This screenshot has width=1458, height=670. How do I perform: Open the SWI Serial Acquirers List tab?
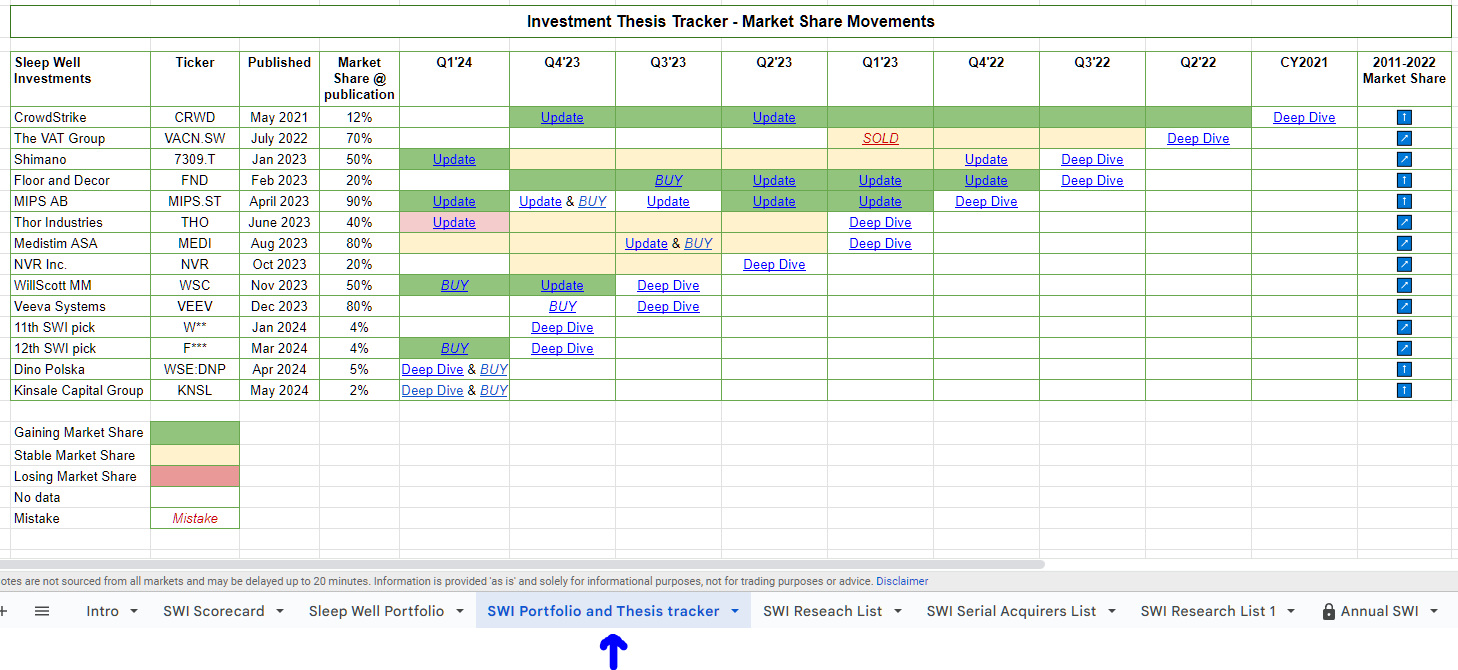click(x=1011, y=611)
